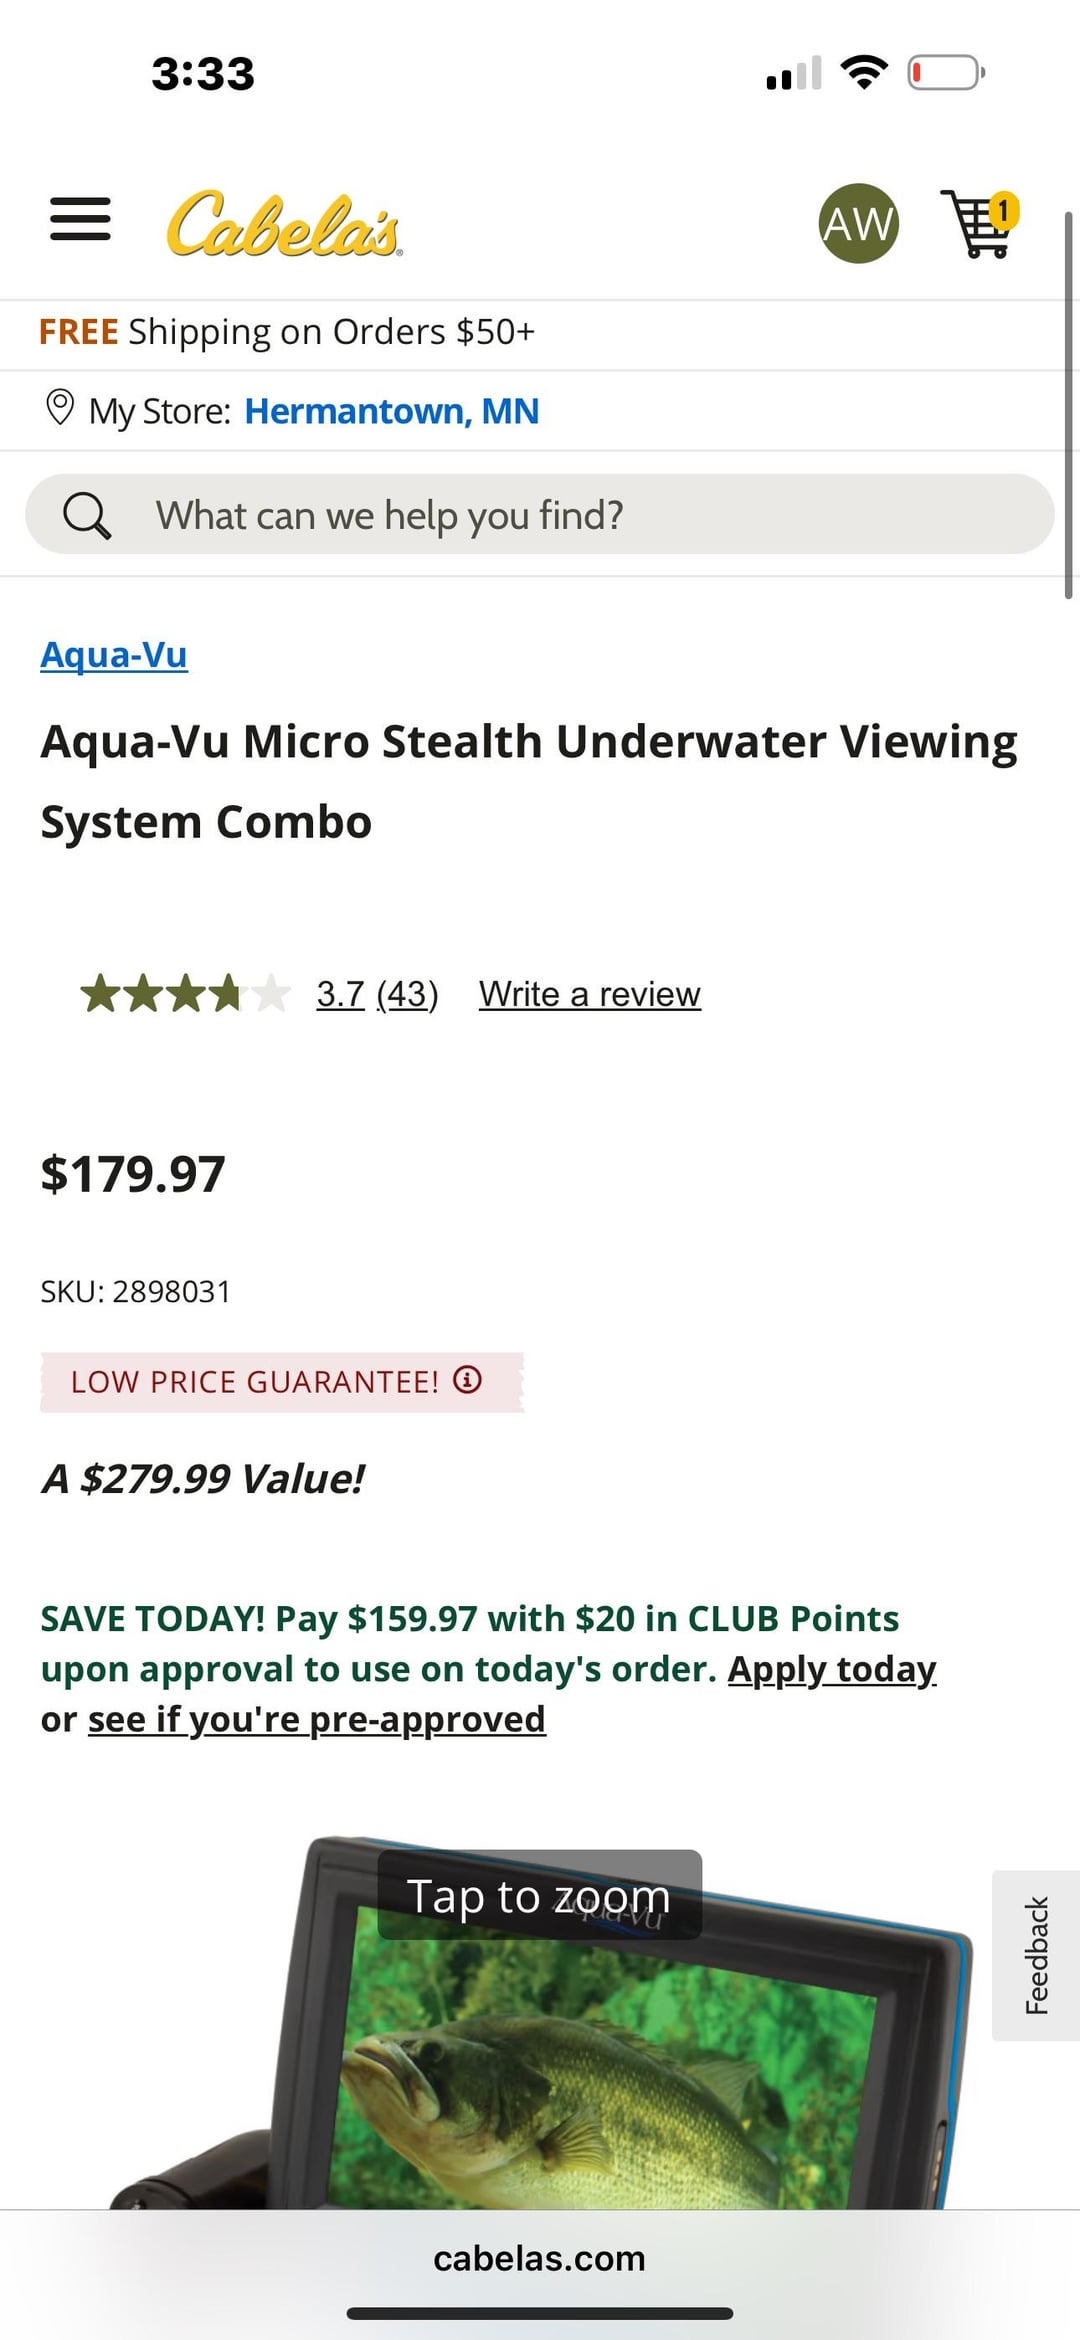Open the 3.7 rating link

click(340, 994)
